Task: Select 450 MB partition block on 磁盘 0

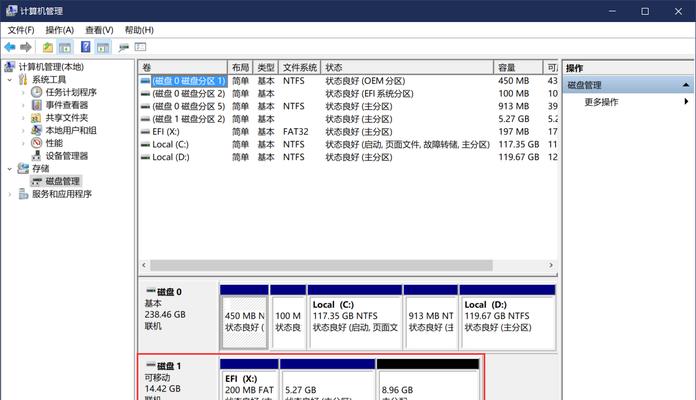Action: pyautogui.click(x=244, y=317)
